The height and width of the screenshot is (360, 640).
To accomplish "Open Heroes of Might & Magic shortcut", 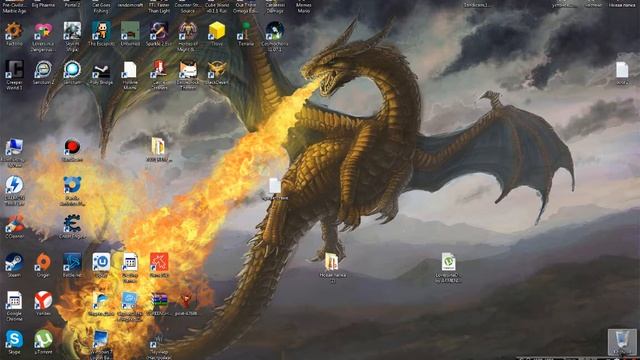I will coord(188,32).
